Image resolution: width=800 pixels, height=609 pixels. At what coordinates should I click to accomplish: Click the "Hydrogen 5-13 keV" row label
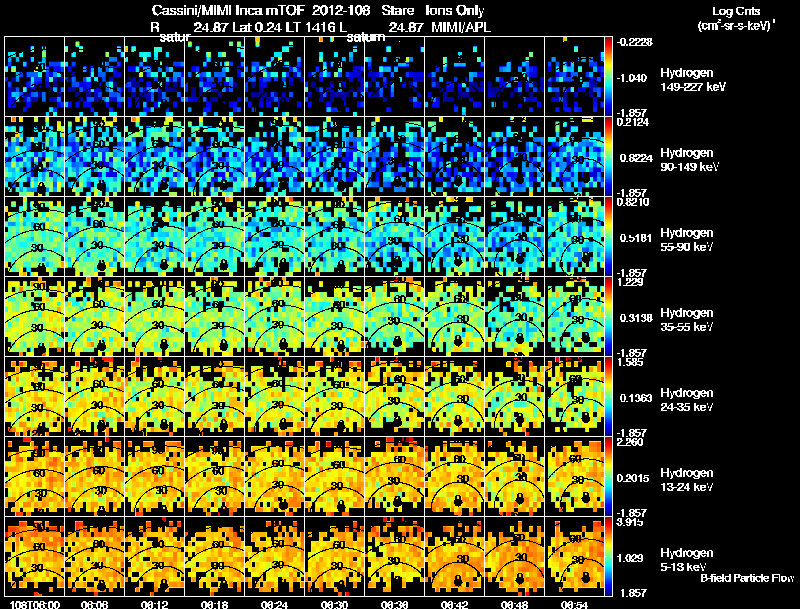[x=687, y=560]
